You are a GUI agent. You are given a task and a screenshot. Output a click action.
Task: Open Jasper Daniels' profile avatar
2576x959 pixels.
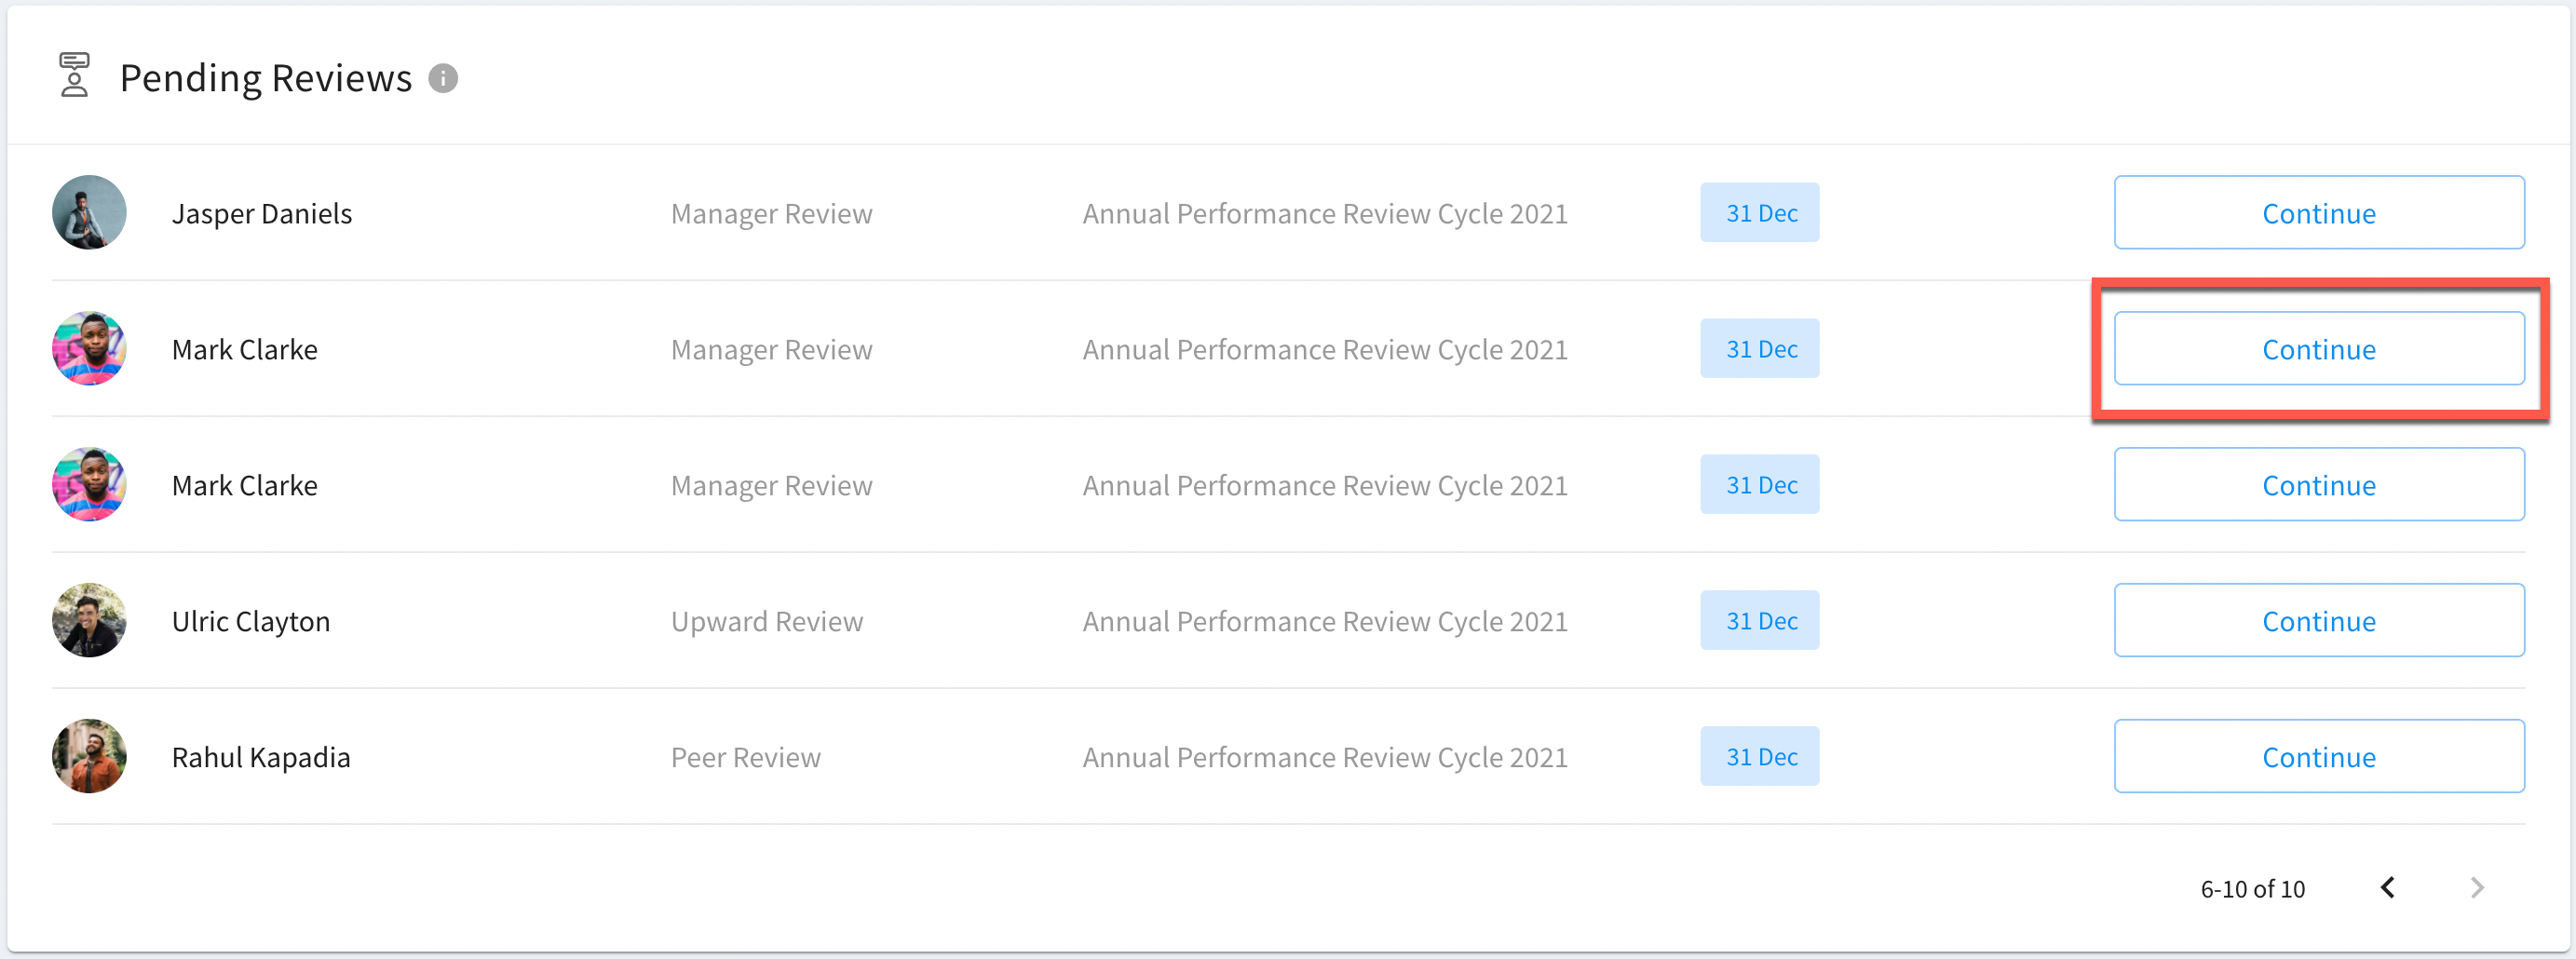(x=89, y=212)
